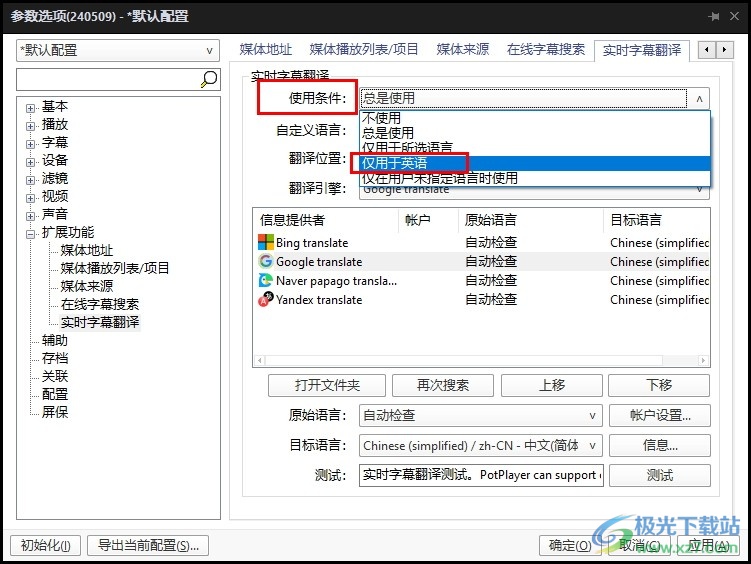
Task: Select 屏保 in the tree
Action: 55,412
